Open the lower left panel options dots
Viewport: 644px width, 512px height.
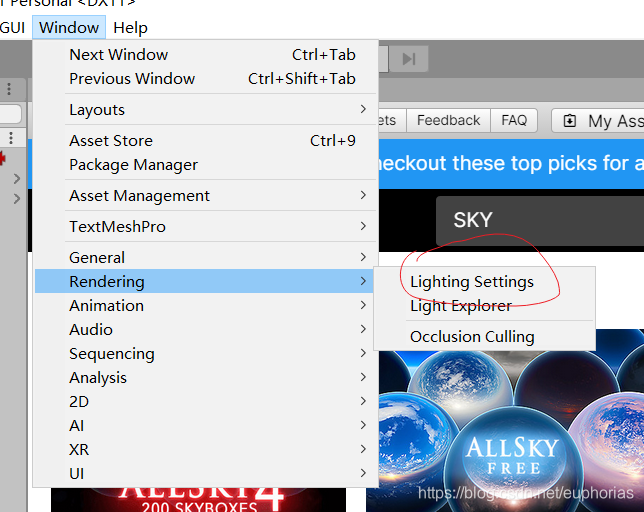(x=11, y=138)
